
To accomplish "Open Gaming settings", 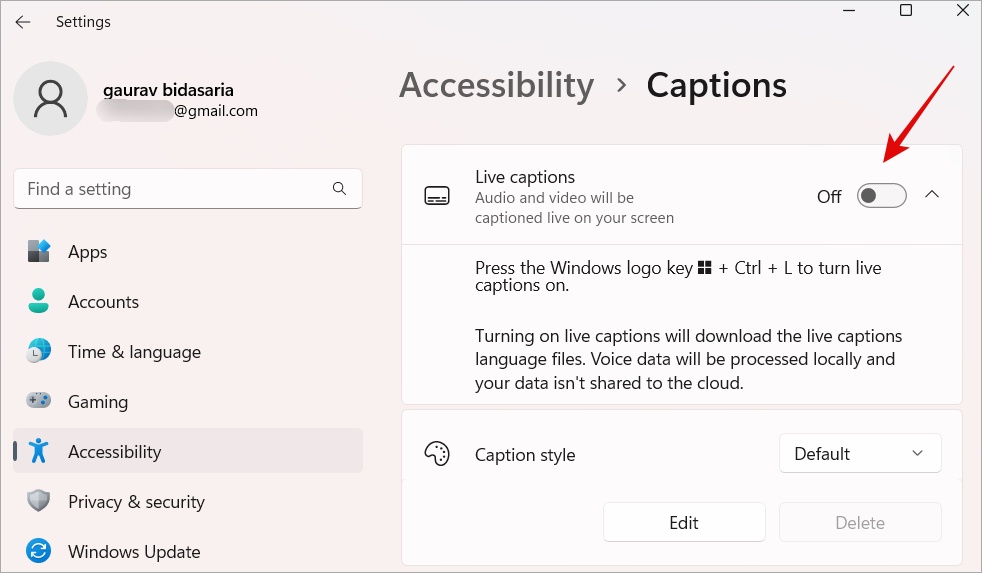I will click(188, 401).
